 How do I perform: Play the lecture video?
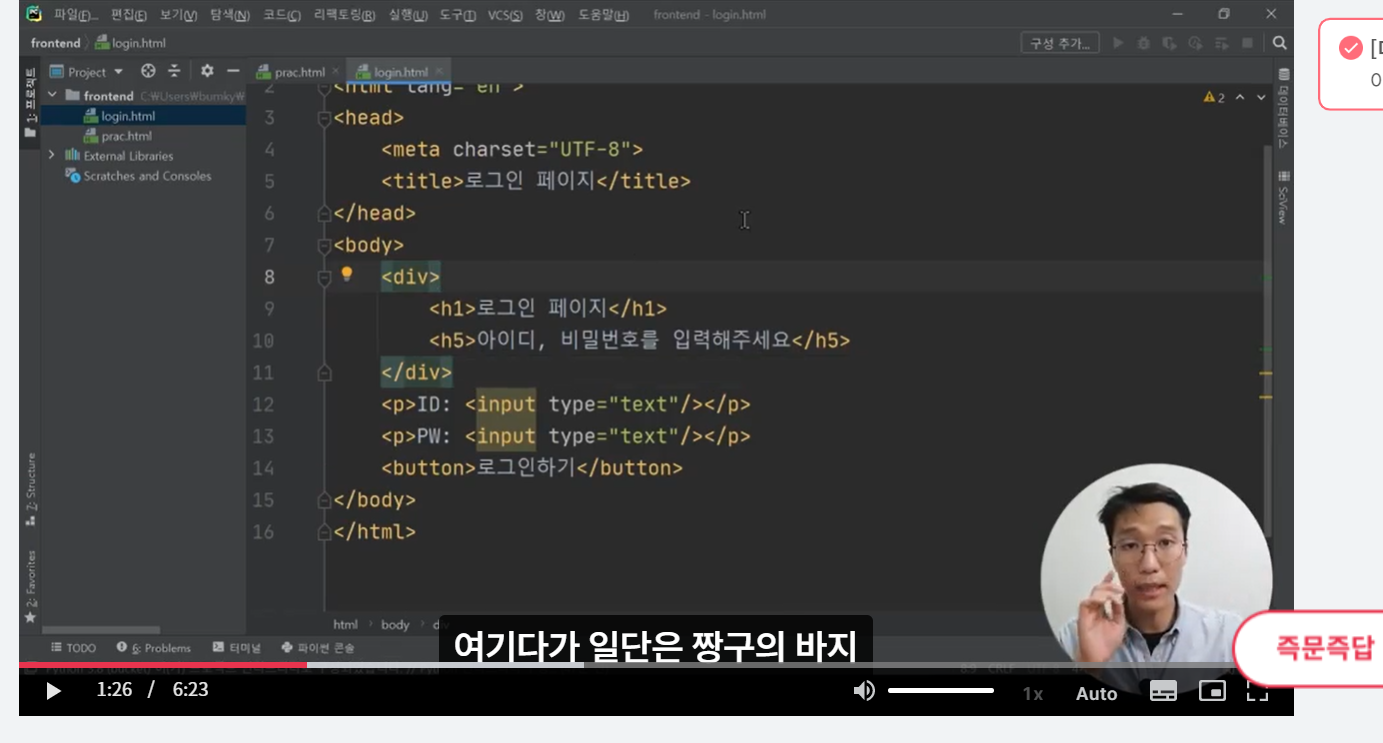coord(53,691)
